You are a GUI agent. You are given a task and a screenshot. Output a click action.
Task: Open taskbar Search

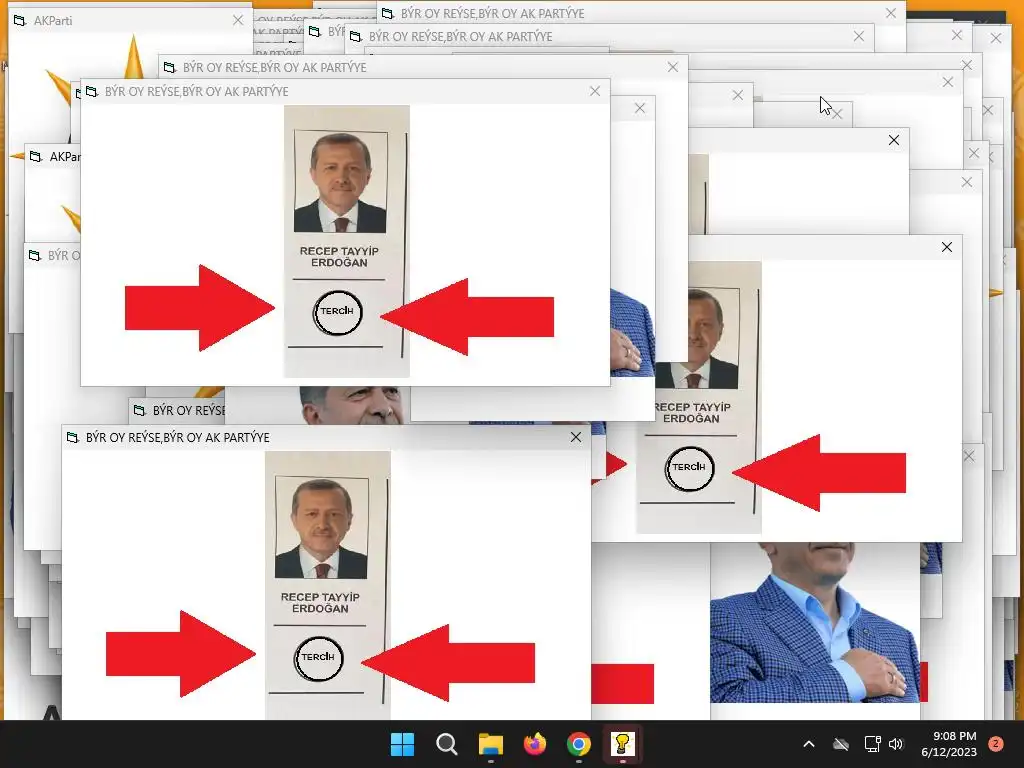point(447,744)
